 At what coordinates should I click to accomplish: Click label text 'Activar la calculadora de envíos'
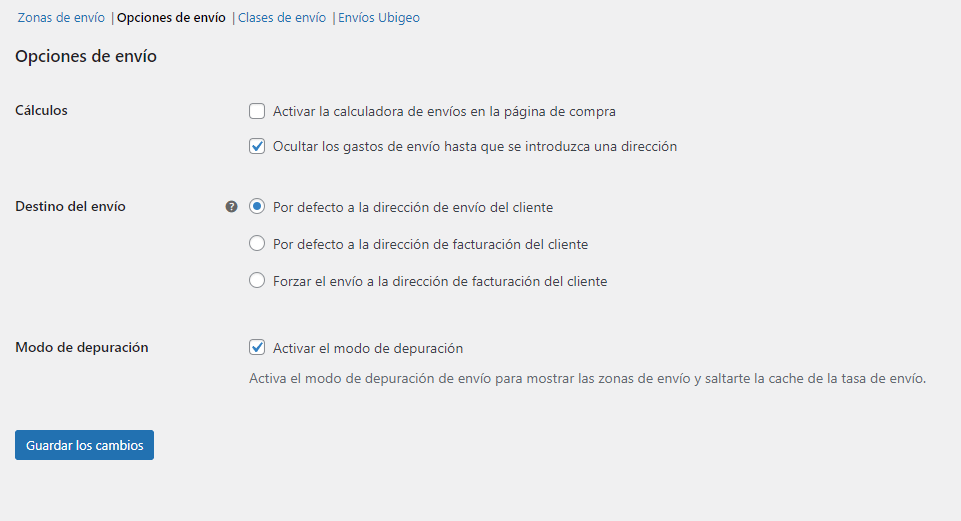click(x=371, y=112)
